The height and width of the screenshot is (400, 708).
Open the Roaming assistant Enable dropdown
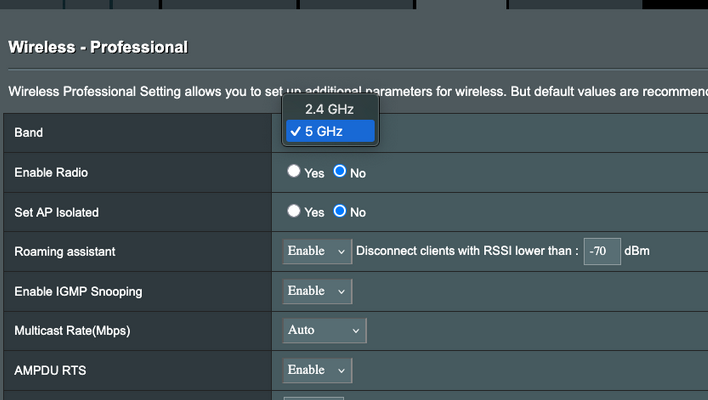[x=317, y=251]
